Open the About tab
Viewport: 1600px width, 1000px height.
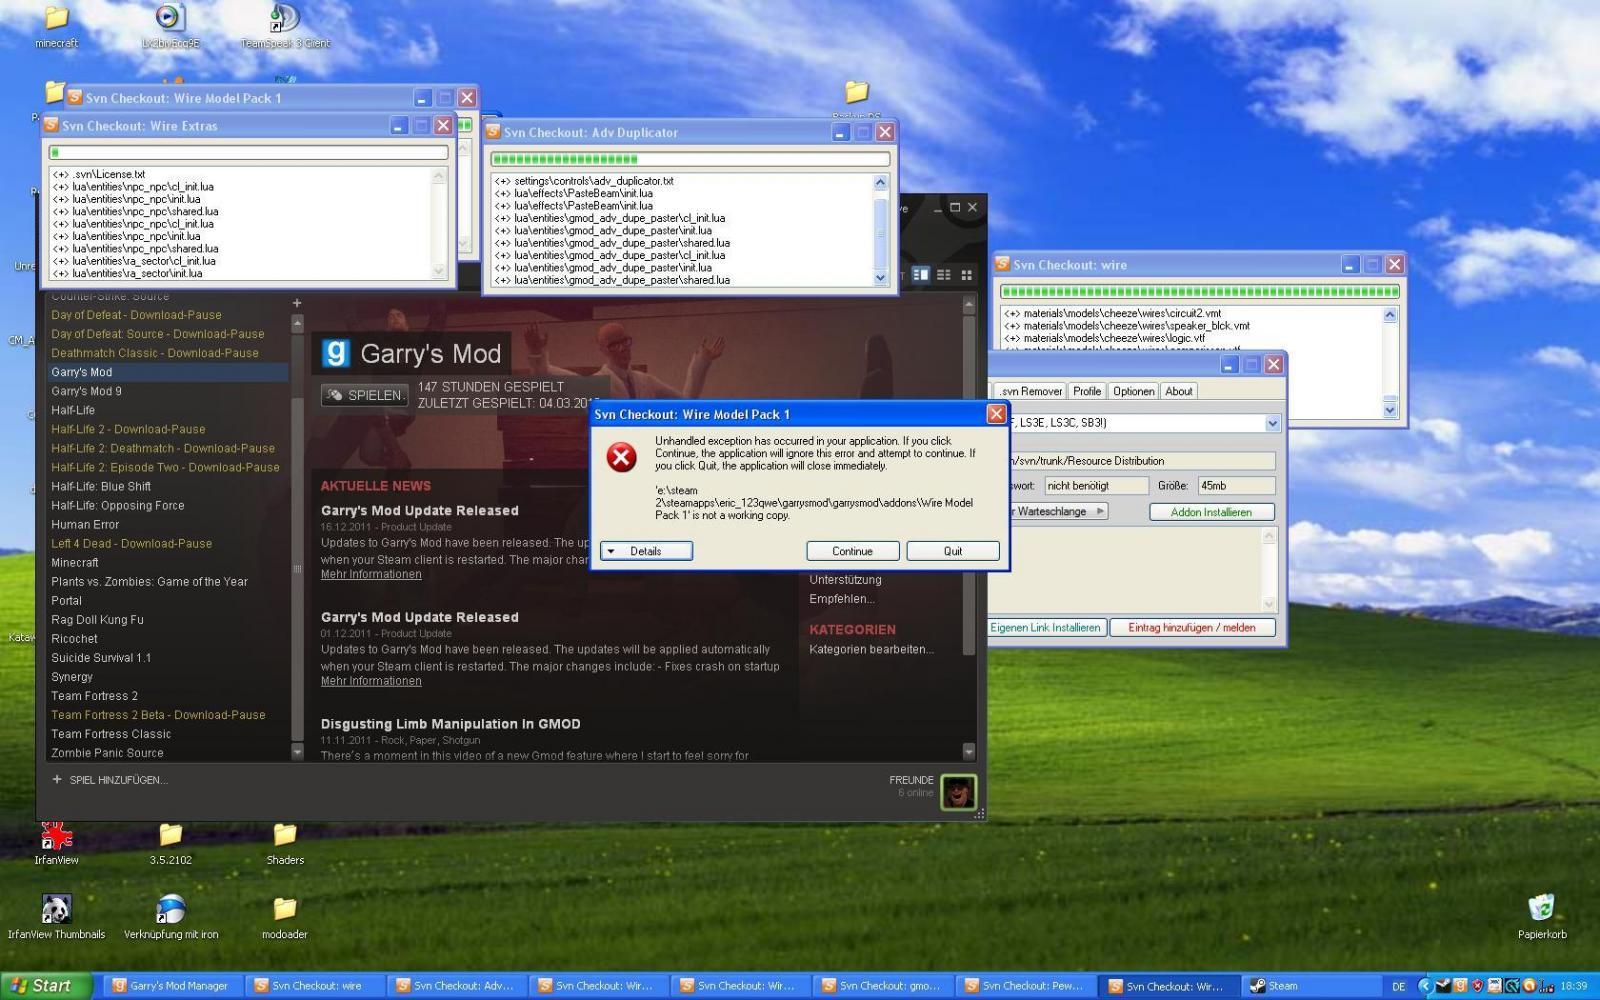pyautogui.click(x=1178, y=391)
